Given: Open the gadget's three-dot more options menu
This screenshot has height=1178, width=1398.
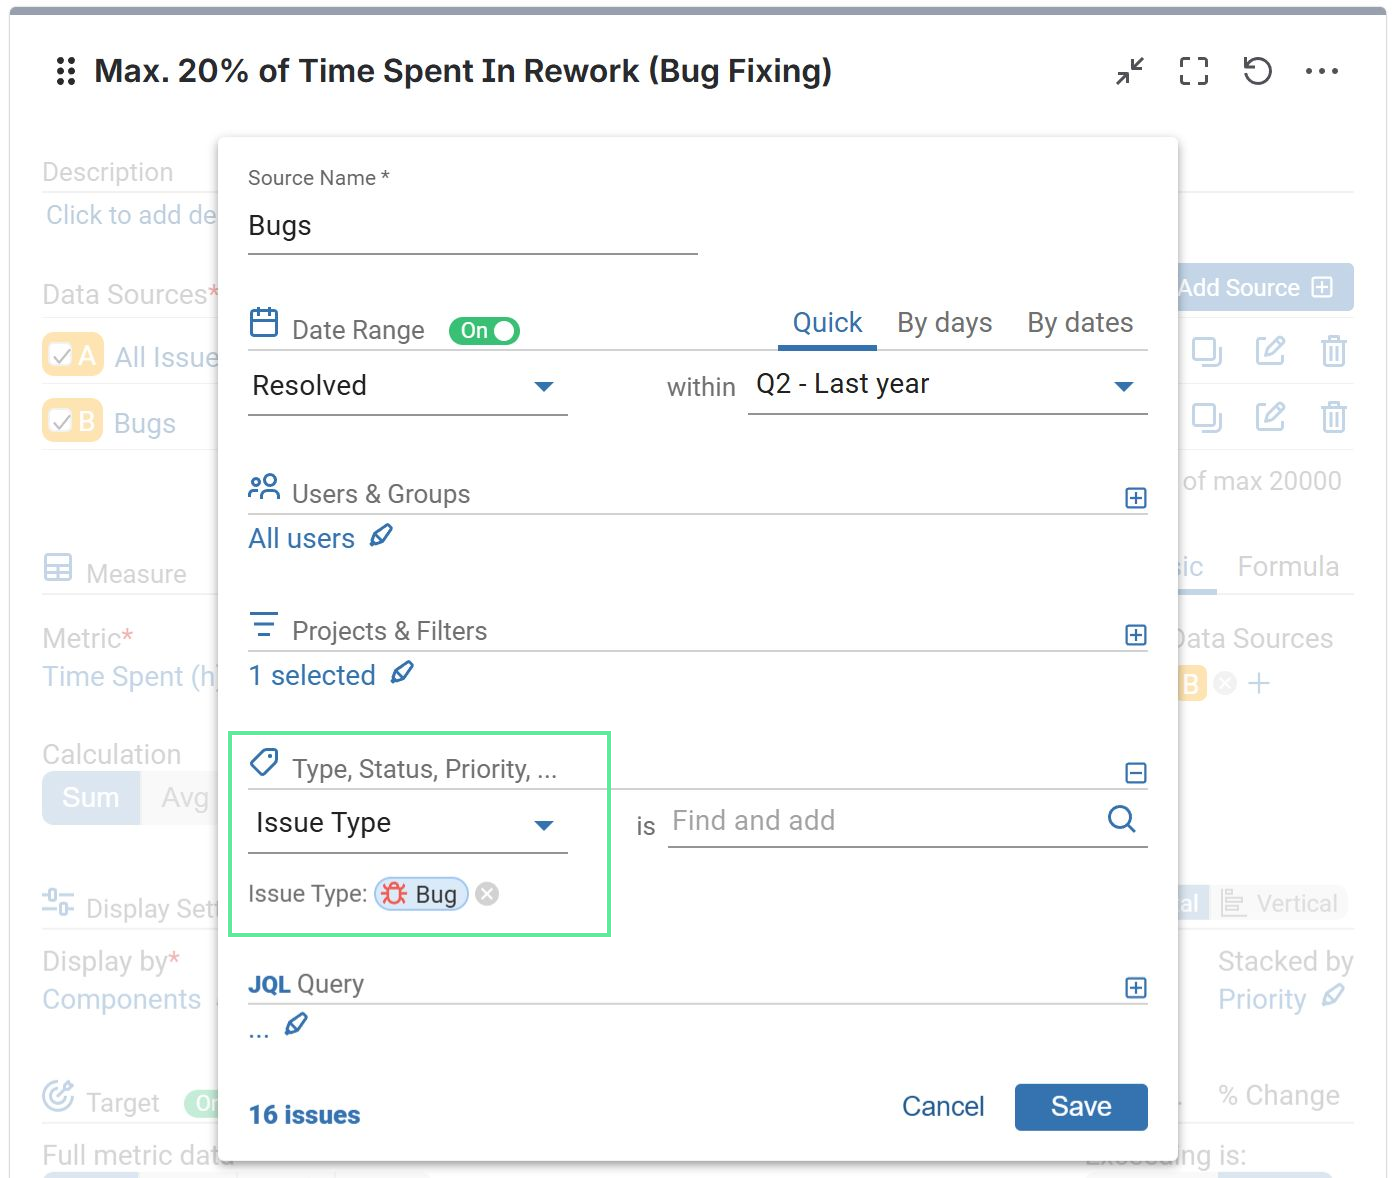Looking at the screenshot, I should point(1321,71).
